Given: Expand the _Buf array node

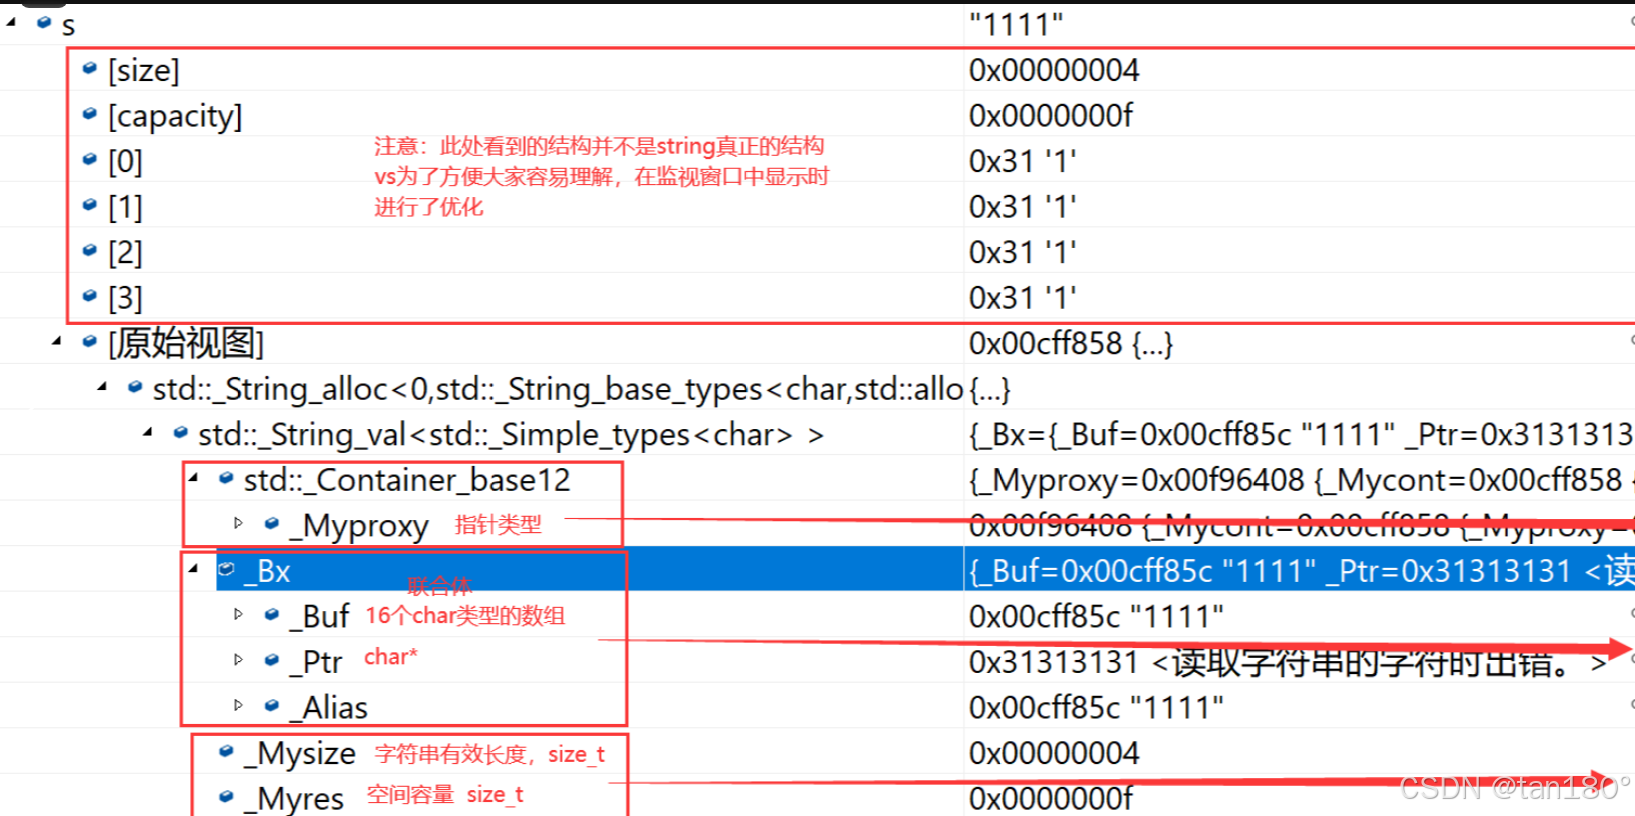Looking at the screenshot, I should 238,615.
